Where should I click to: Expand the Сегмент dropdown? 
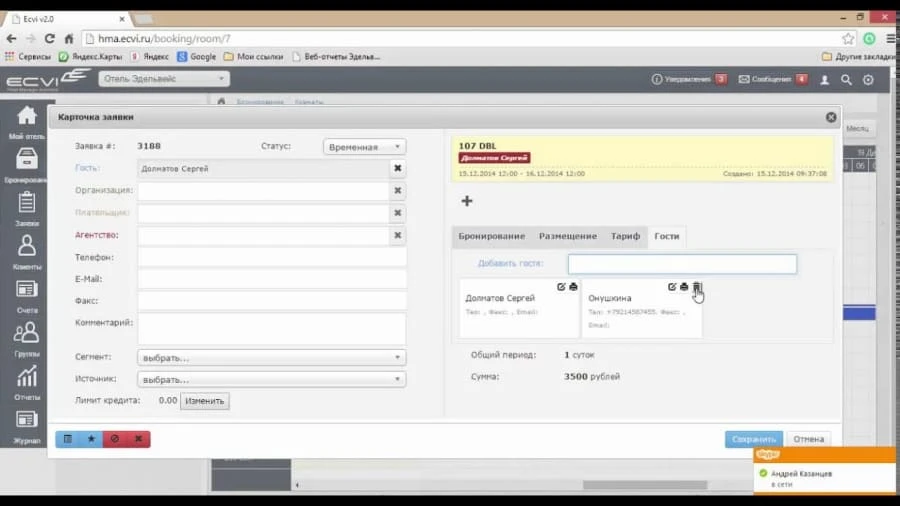click(271, 357)
